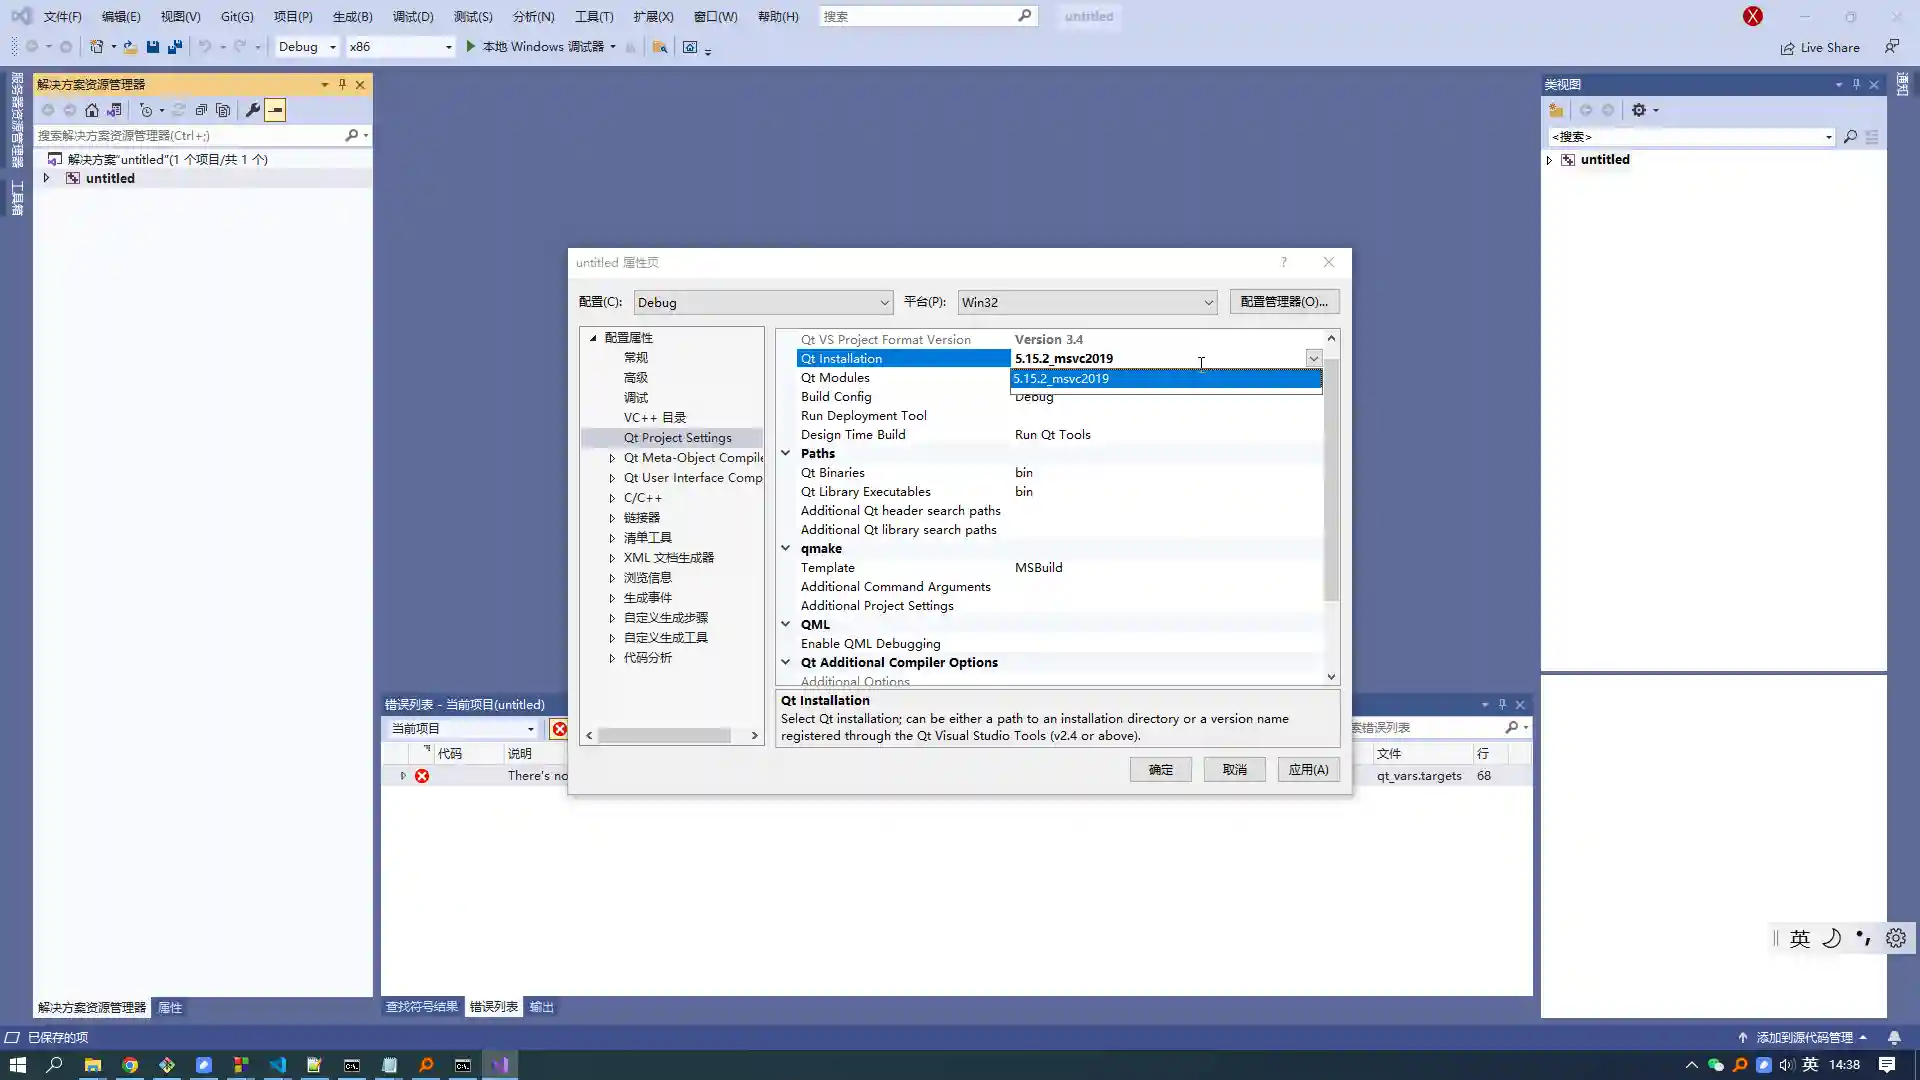Open the 平台 Win32 combo box
The image size is (1920, 1080).
(x=1087, y=302)
